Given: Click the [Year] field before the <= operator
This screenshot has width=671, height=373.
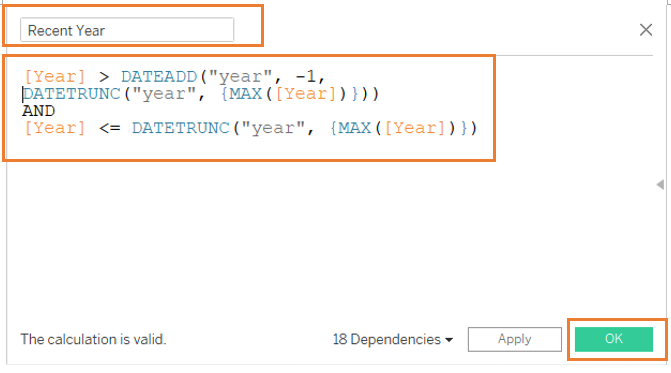Looking at the screenshot, I should (x=55, y=128).
